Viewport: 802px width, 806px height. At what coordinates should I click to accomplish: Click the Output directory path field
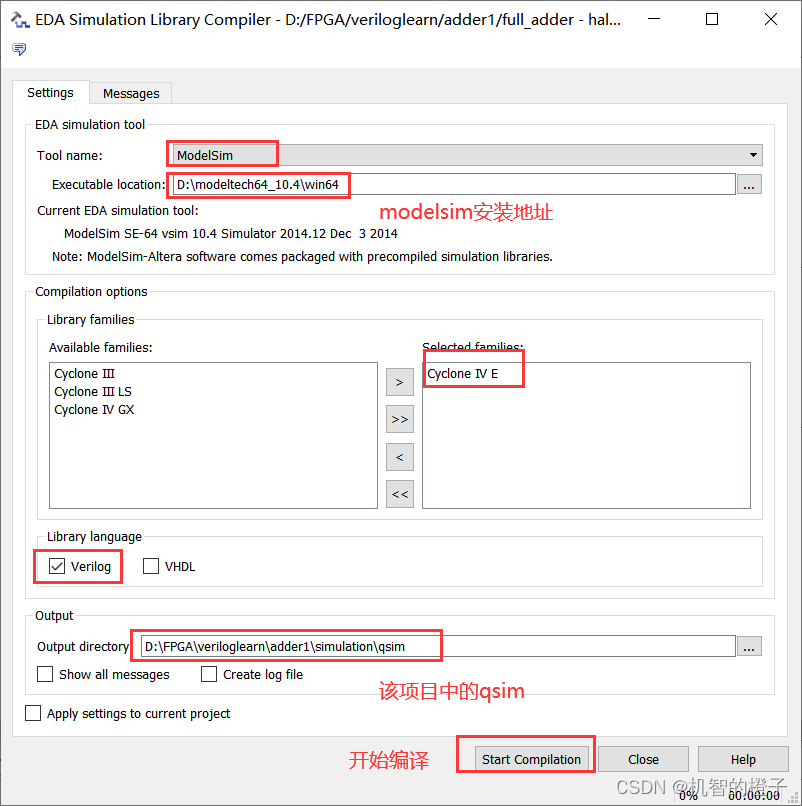[438, 646]
